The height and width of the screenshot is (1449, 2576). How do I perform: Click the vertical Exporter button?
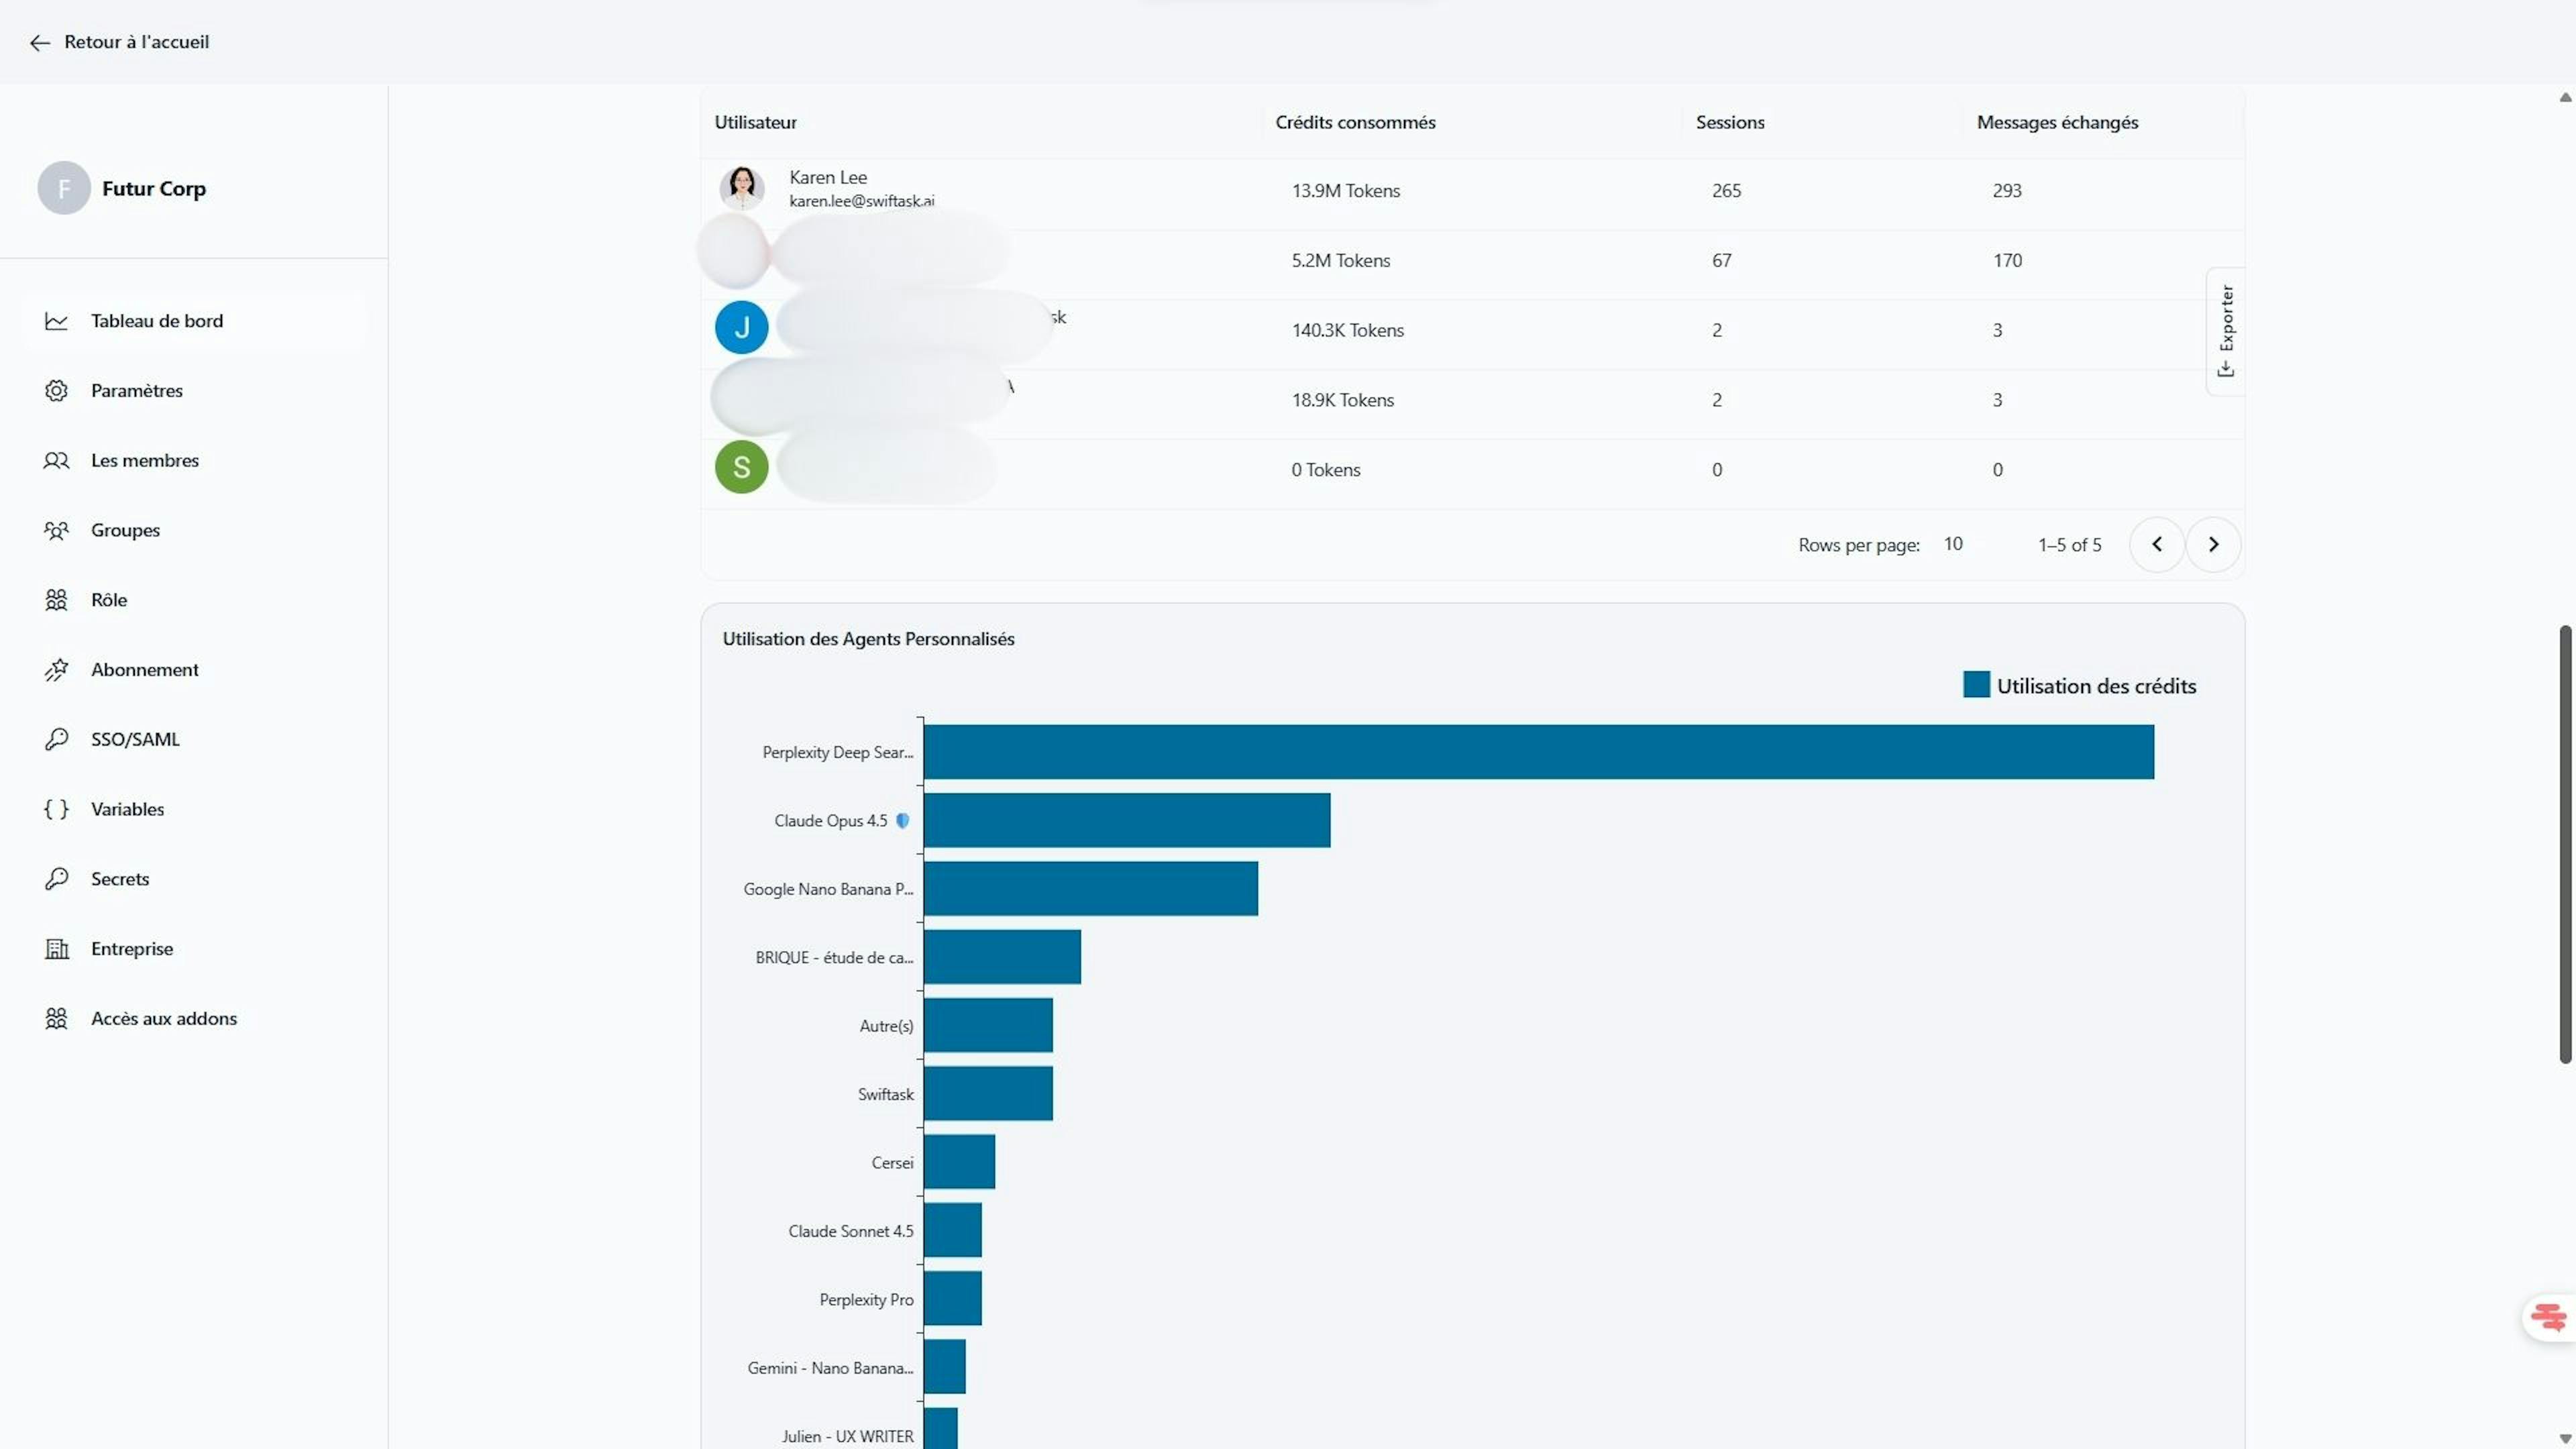tap(2225, 332)
